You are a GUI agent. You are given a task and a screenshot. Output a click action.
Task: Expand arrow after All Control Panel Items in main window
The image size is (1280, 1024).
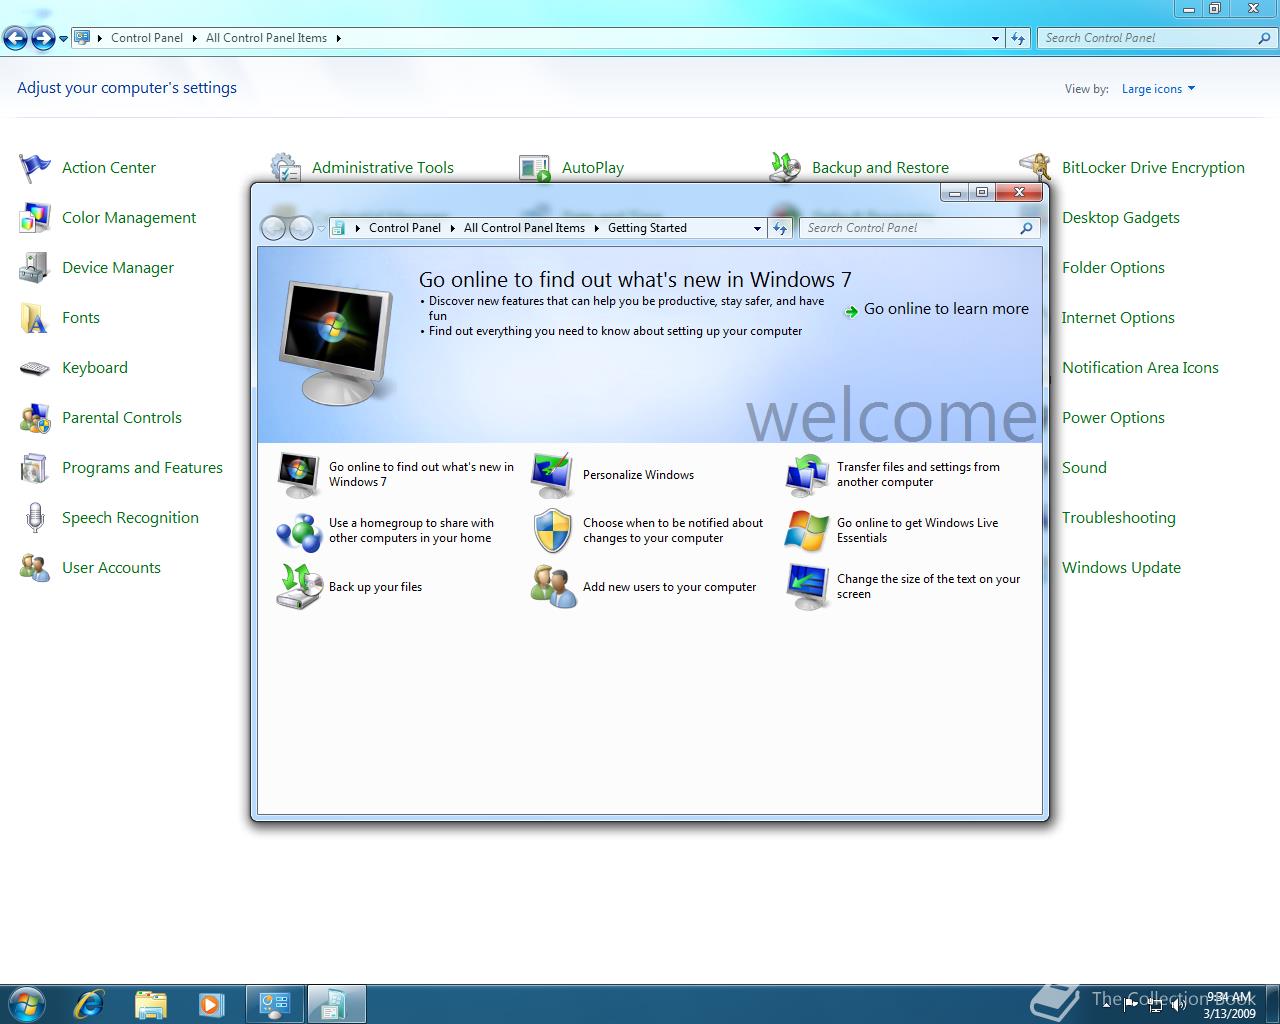(338, 38)
